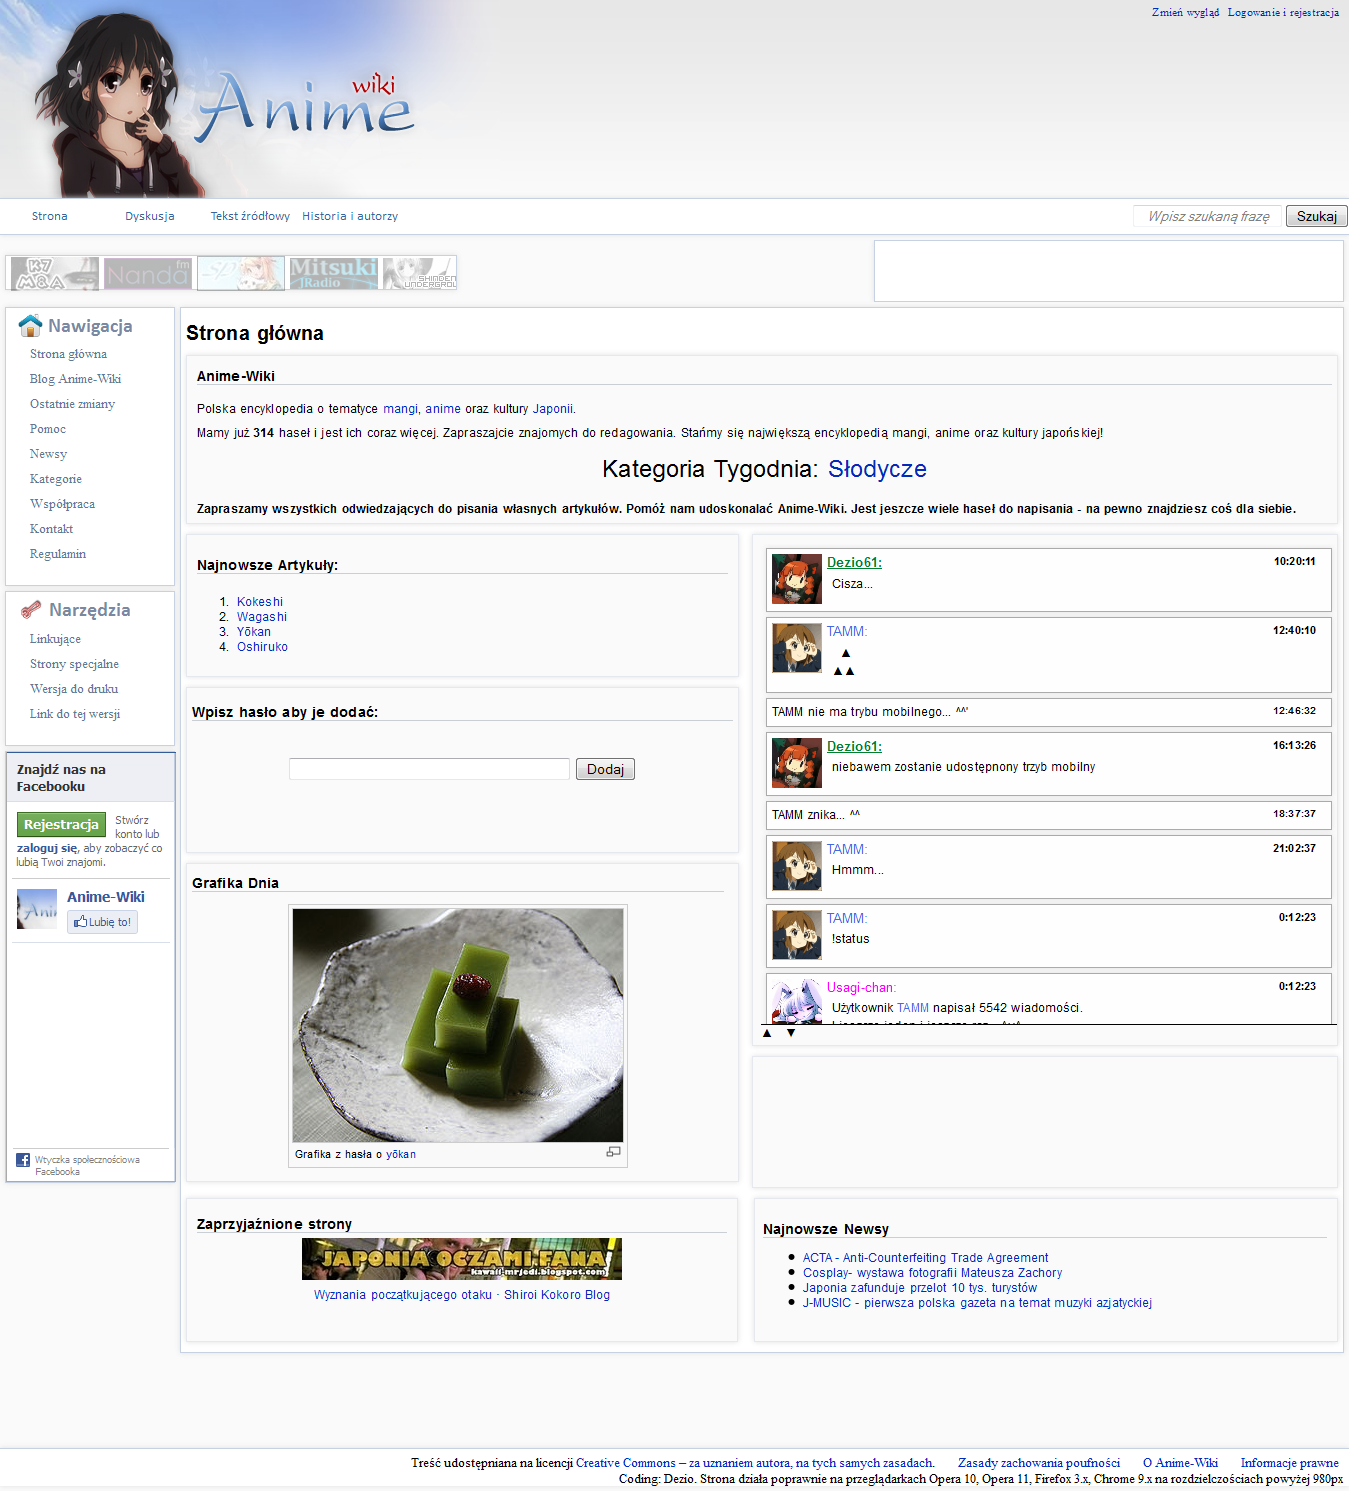Go to Strona główna in sidebar
1349x1491 pixels.
tap(68, 354)
